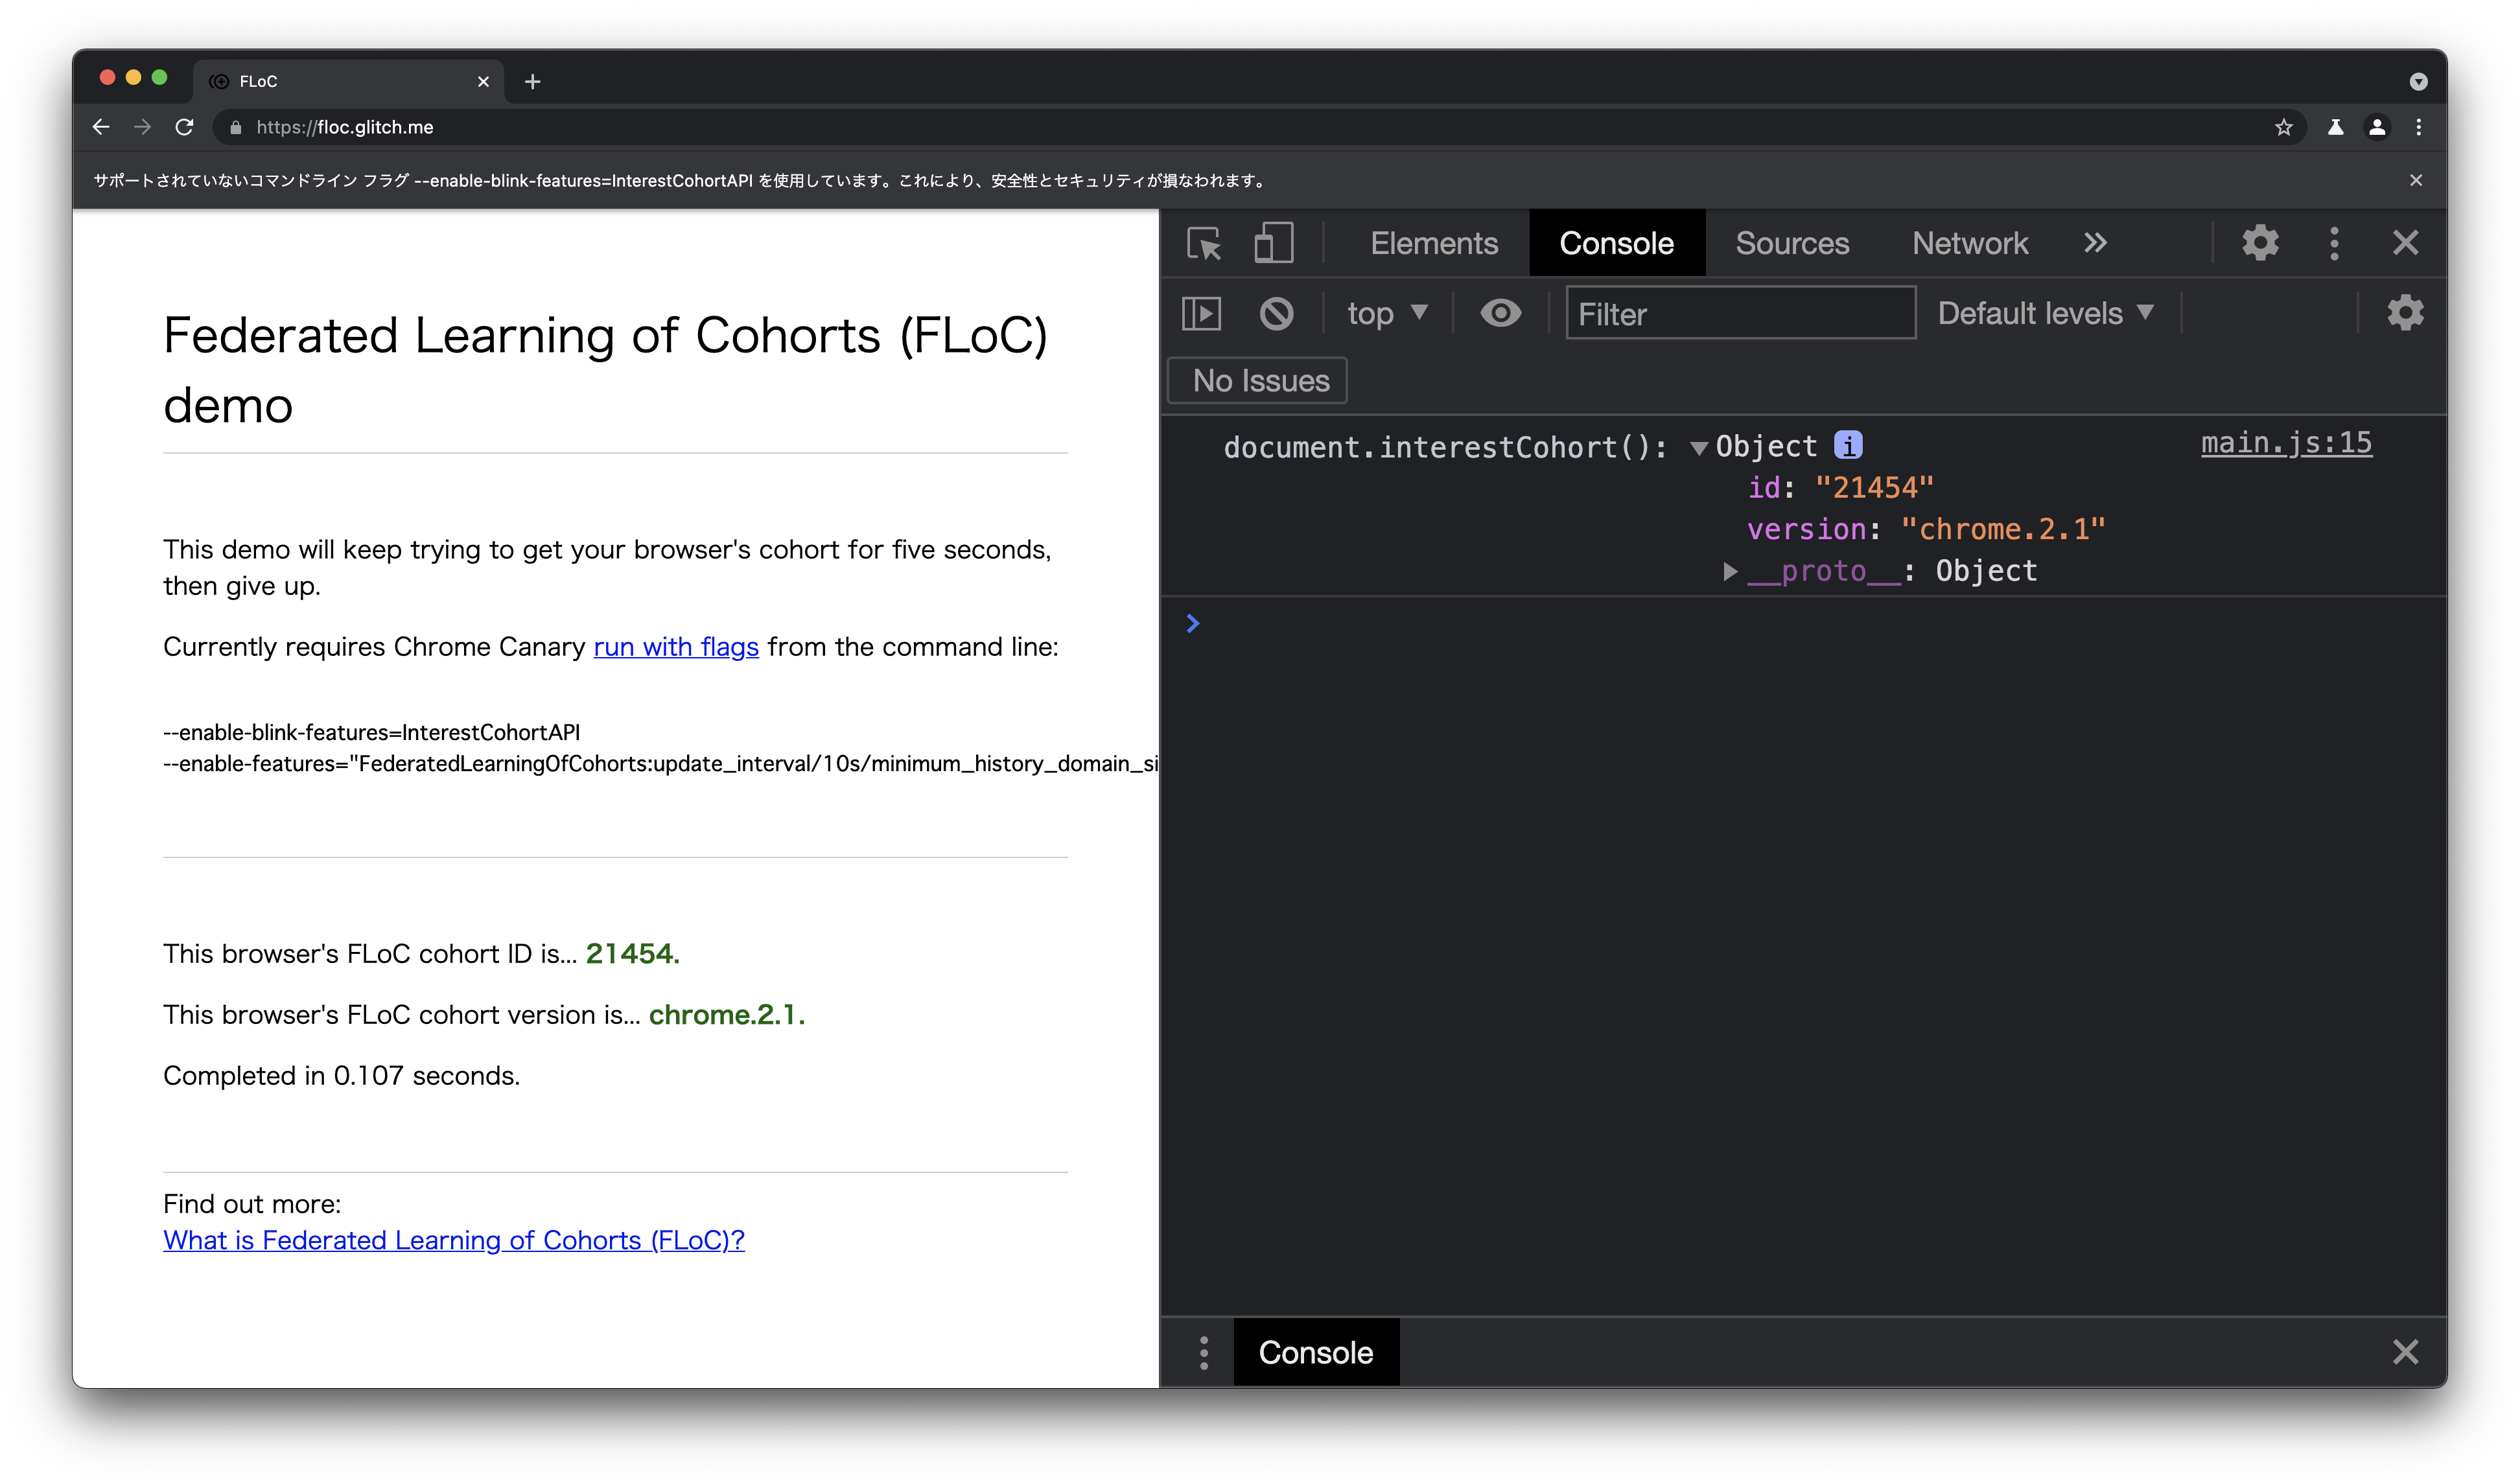Open DevTools three-dot customize menu
Screen dimensions: 2520x1484
[2334, 243]
